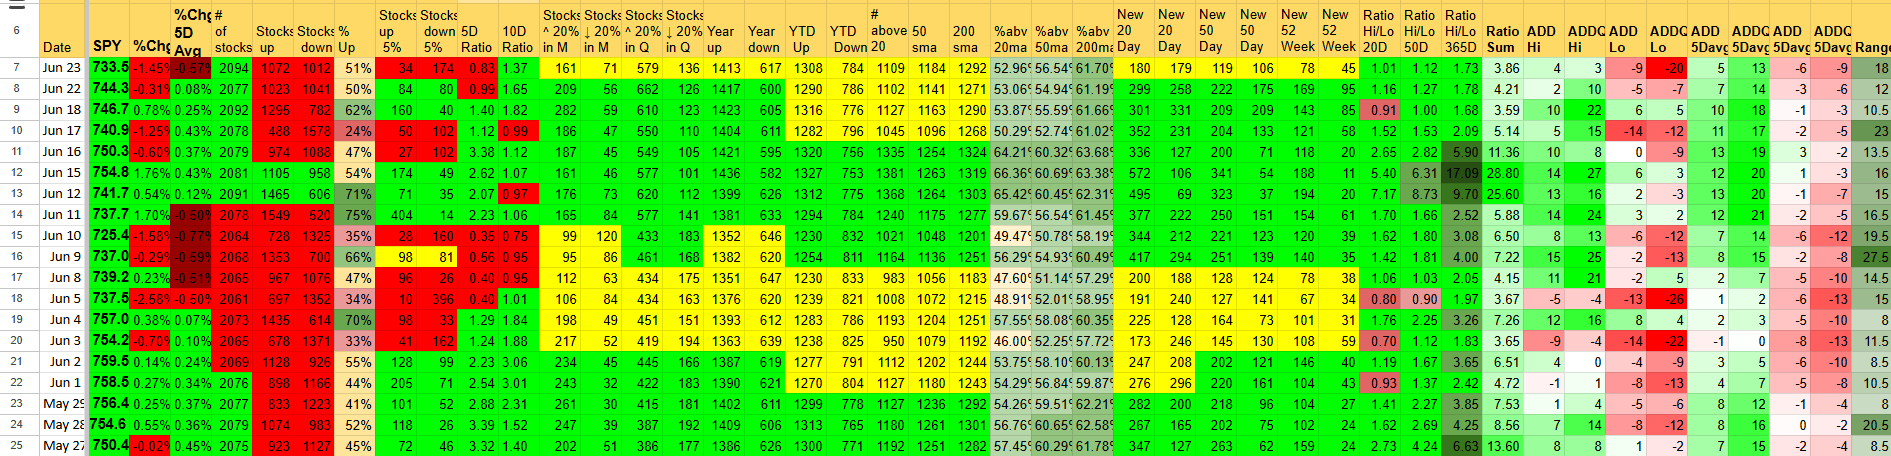Click the Jun 1 date cell
The width and height of the screenshot is (1891, 456).
tap(62, 383)
